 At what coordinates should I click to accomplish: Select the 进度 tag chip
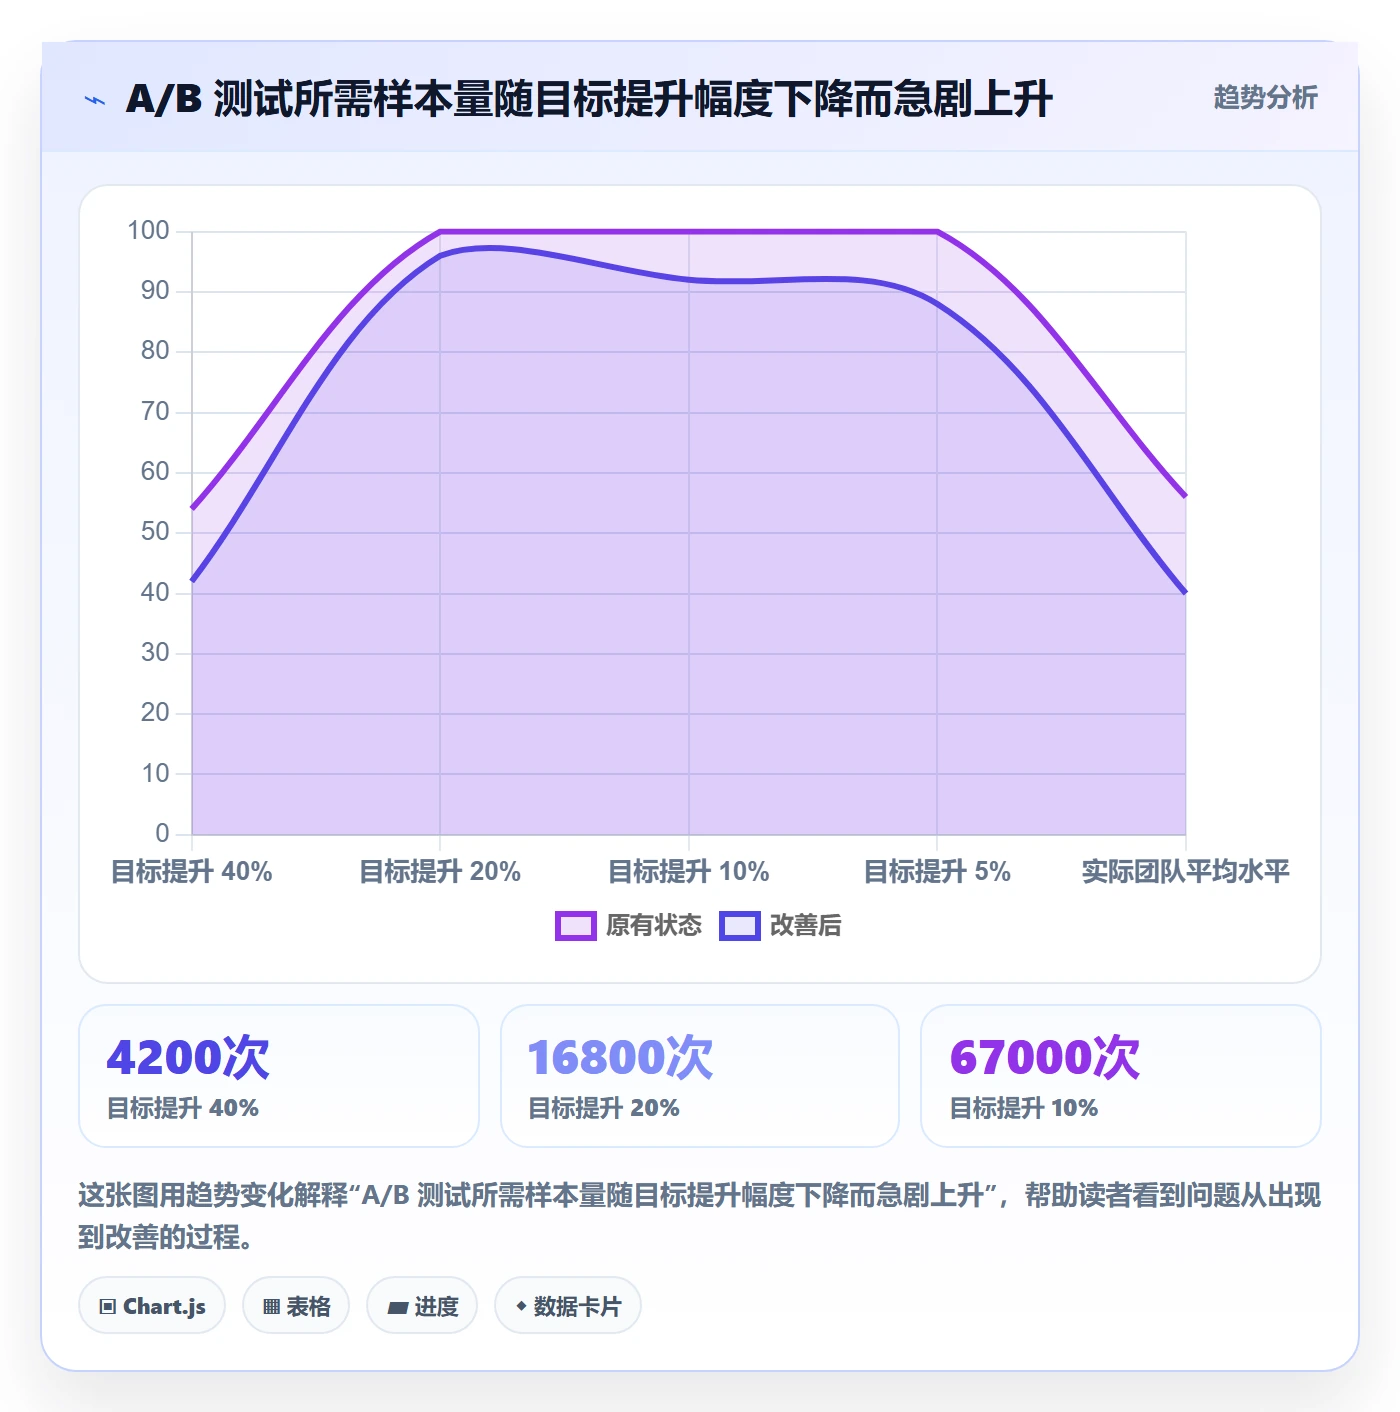coord(422,1306)
